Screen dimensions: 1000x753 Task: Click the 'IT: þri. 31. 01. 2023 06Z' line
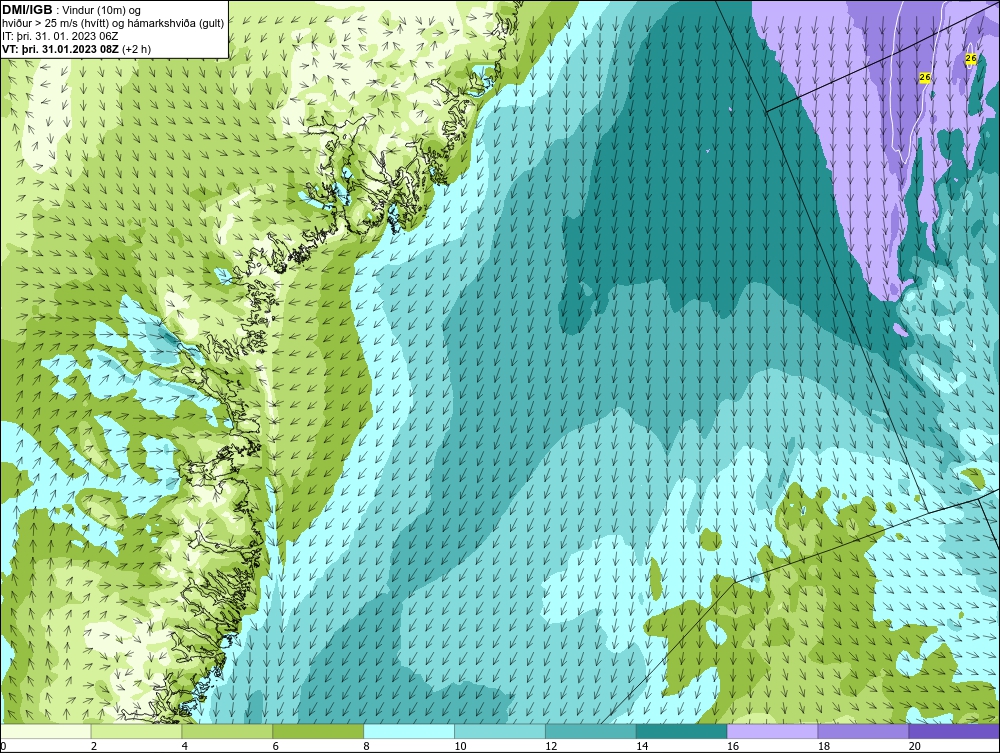coord(60,36)
